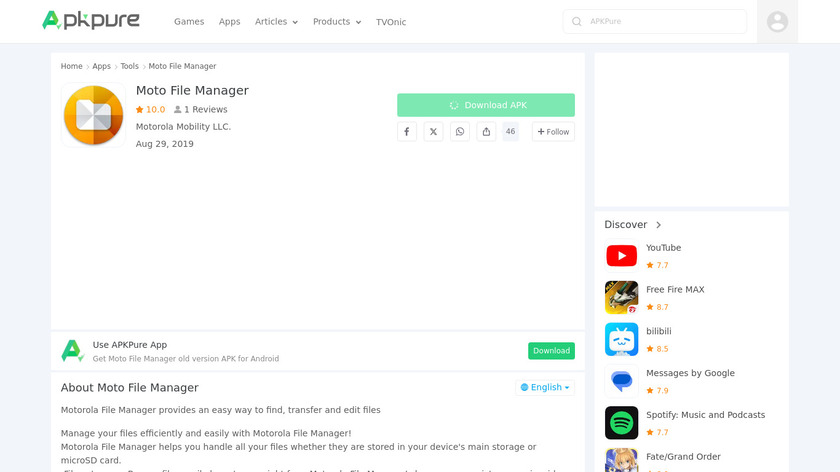Click the search magnifier icon
This screenshot has height=472, width=840.
tap(576, 21)
